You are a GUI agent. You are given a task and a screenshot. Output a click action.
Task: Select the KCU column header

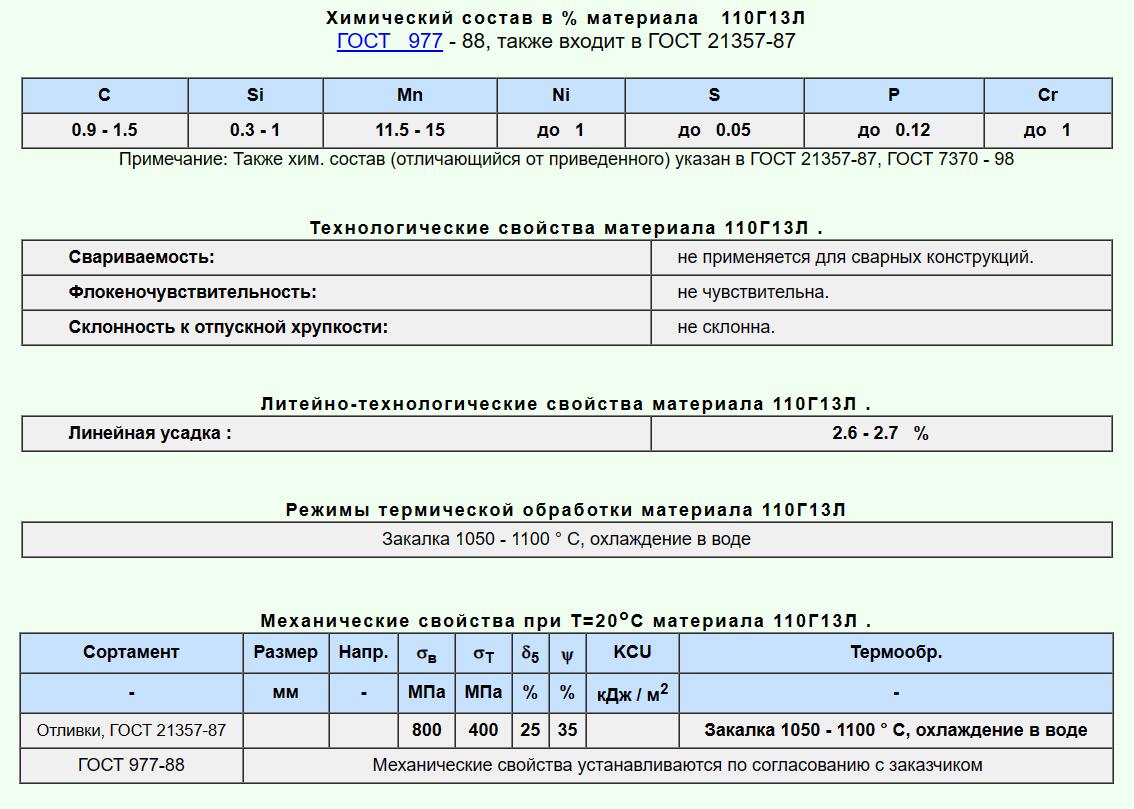click(x=632, y=652)
